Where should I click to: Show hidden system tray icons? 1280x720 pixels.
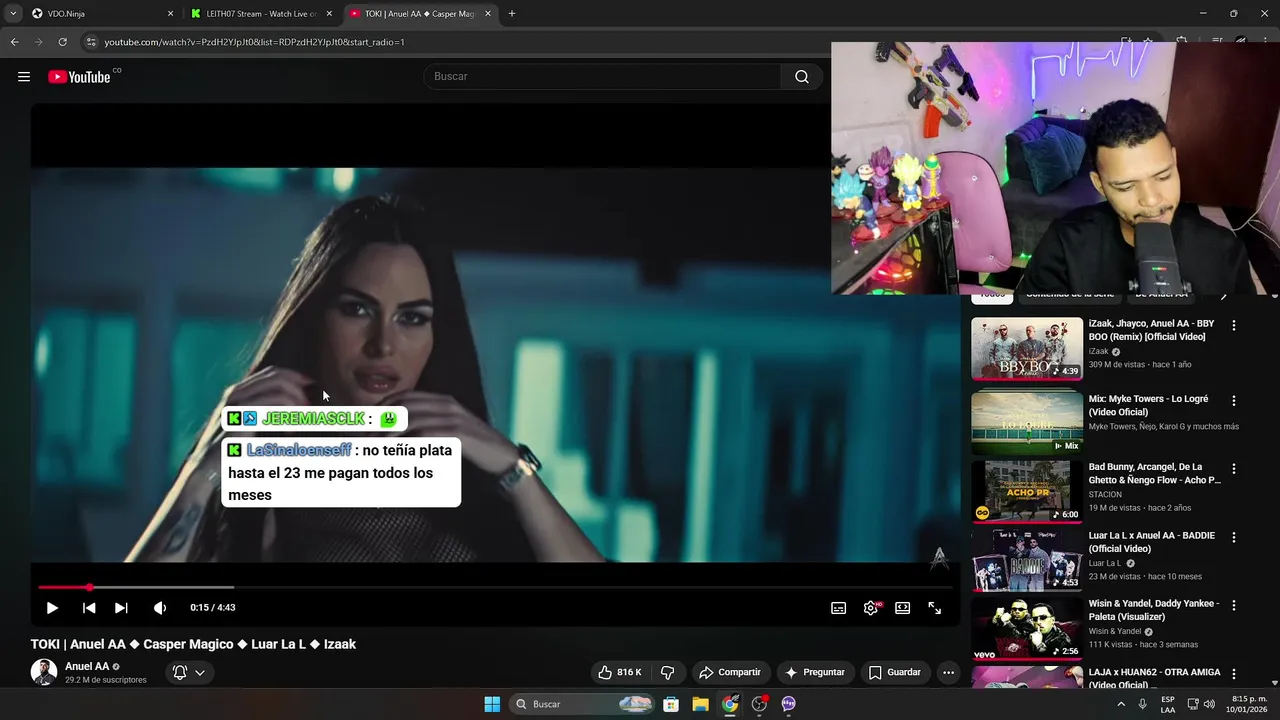1120,704
